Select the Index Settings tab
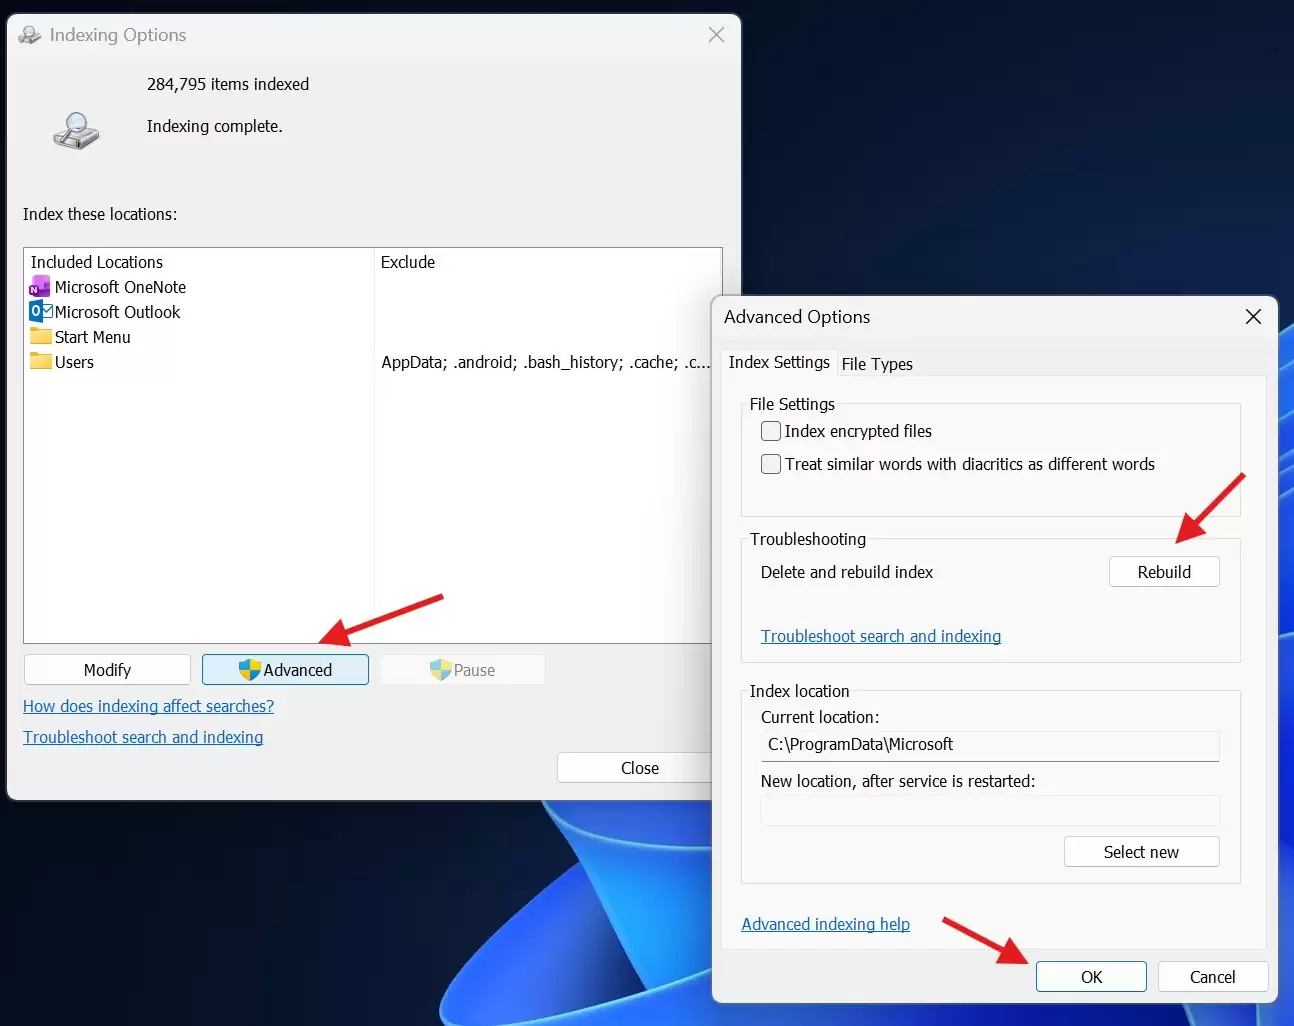The height and width of the screenshot is (1026, 1294). (x=779, y=363)
